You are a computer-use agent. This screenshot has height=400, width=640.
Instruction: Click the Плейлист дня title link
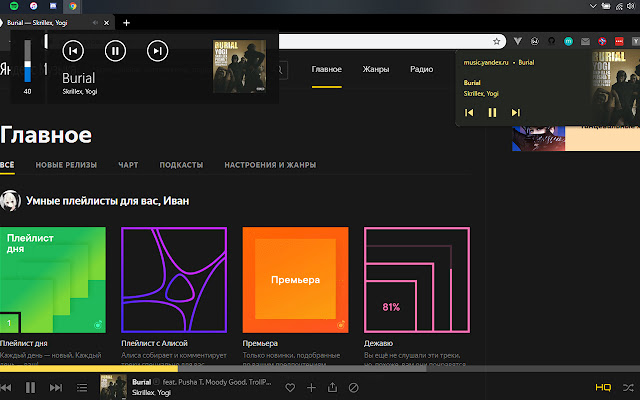[24, 343]
